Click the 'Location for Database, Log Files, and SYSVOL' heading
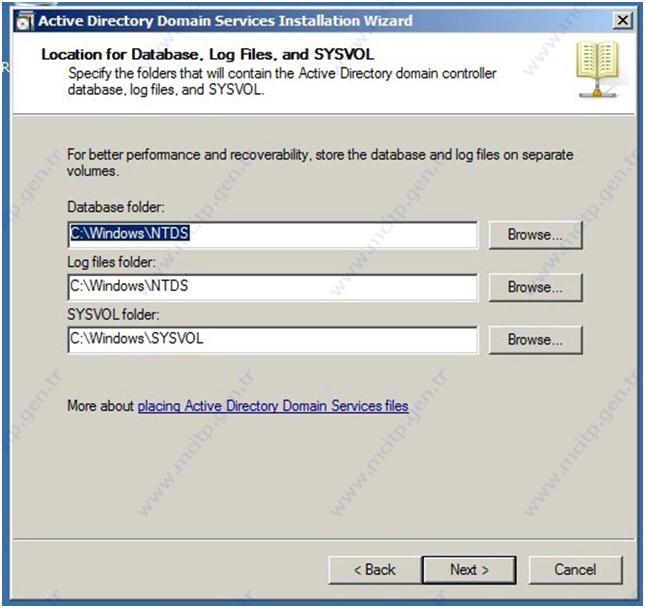This screenshot has width=645, height=608. (208, 55)
